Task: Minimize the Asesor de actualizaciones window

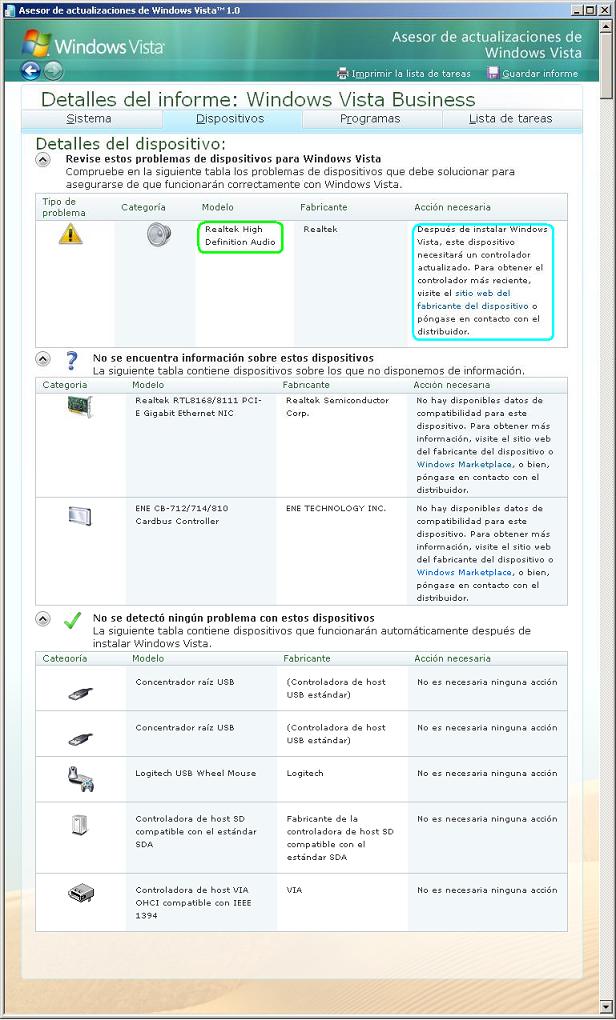Action: click(x=577, y=10)
